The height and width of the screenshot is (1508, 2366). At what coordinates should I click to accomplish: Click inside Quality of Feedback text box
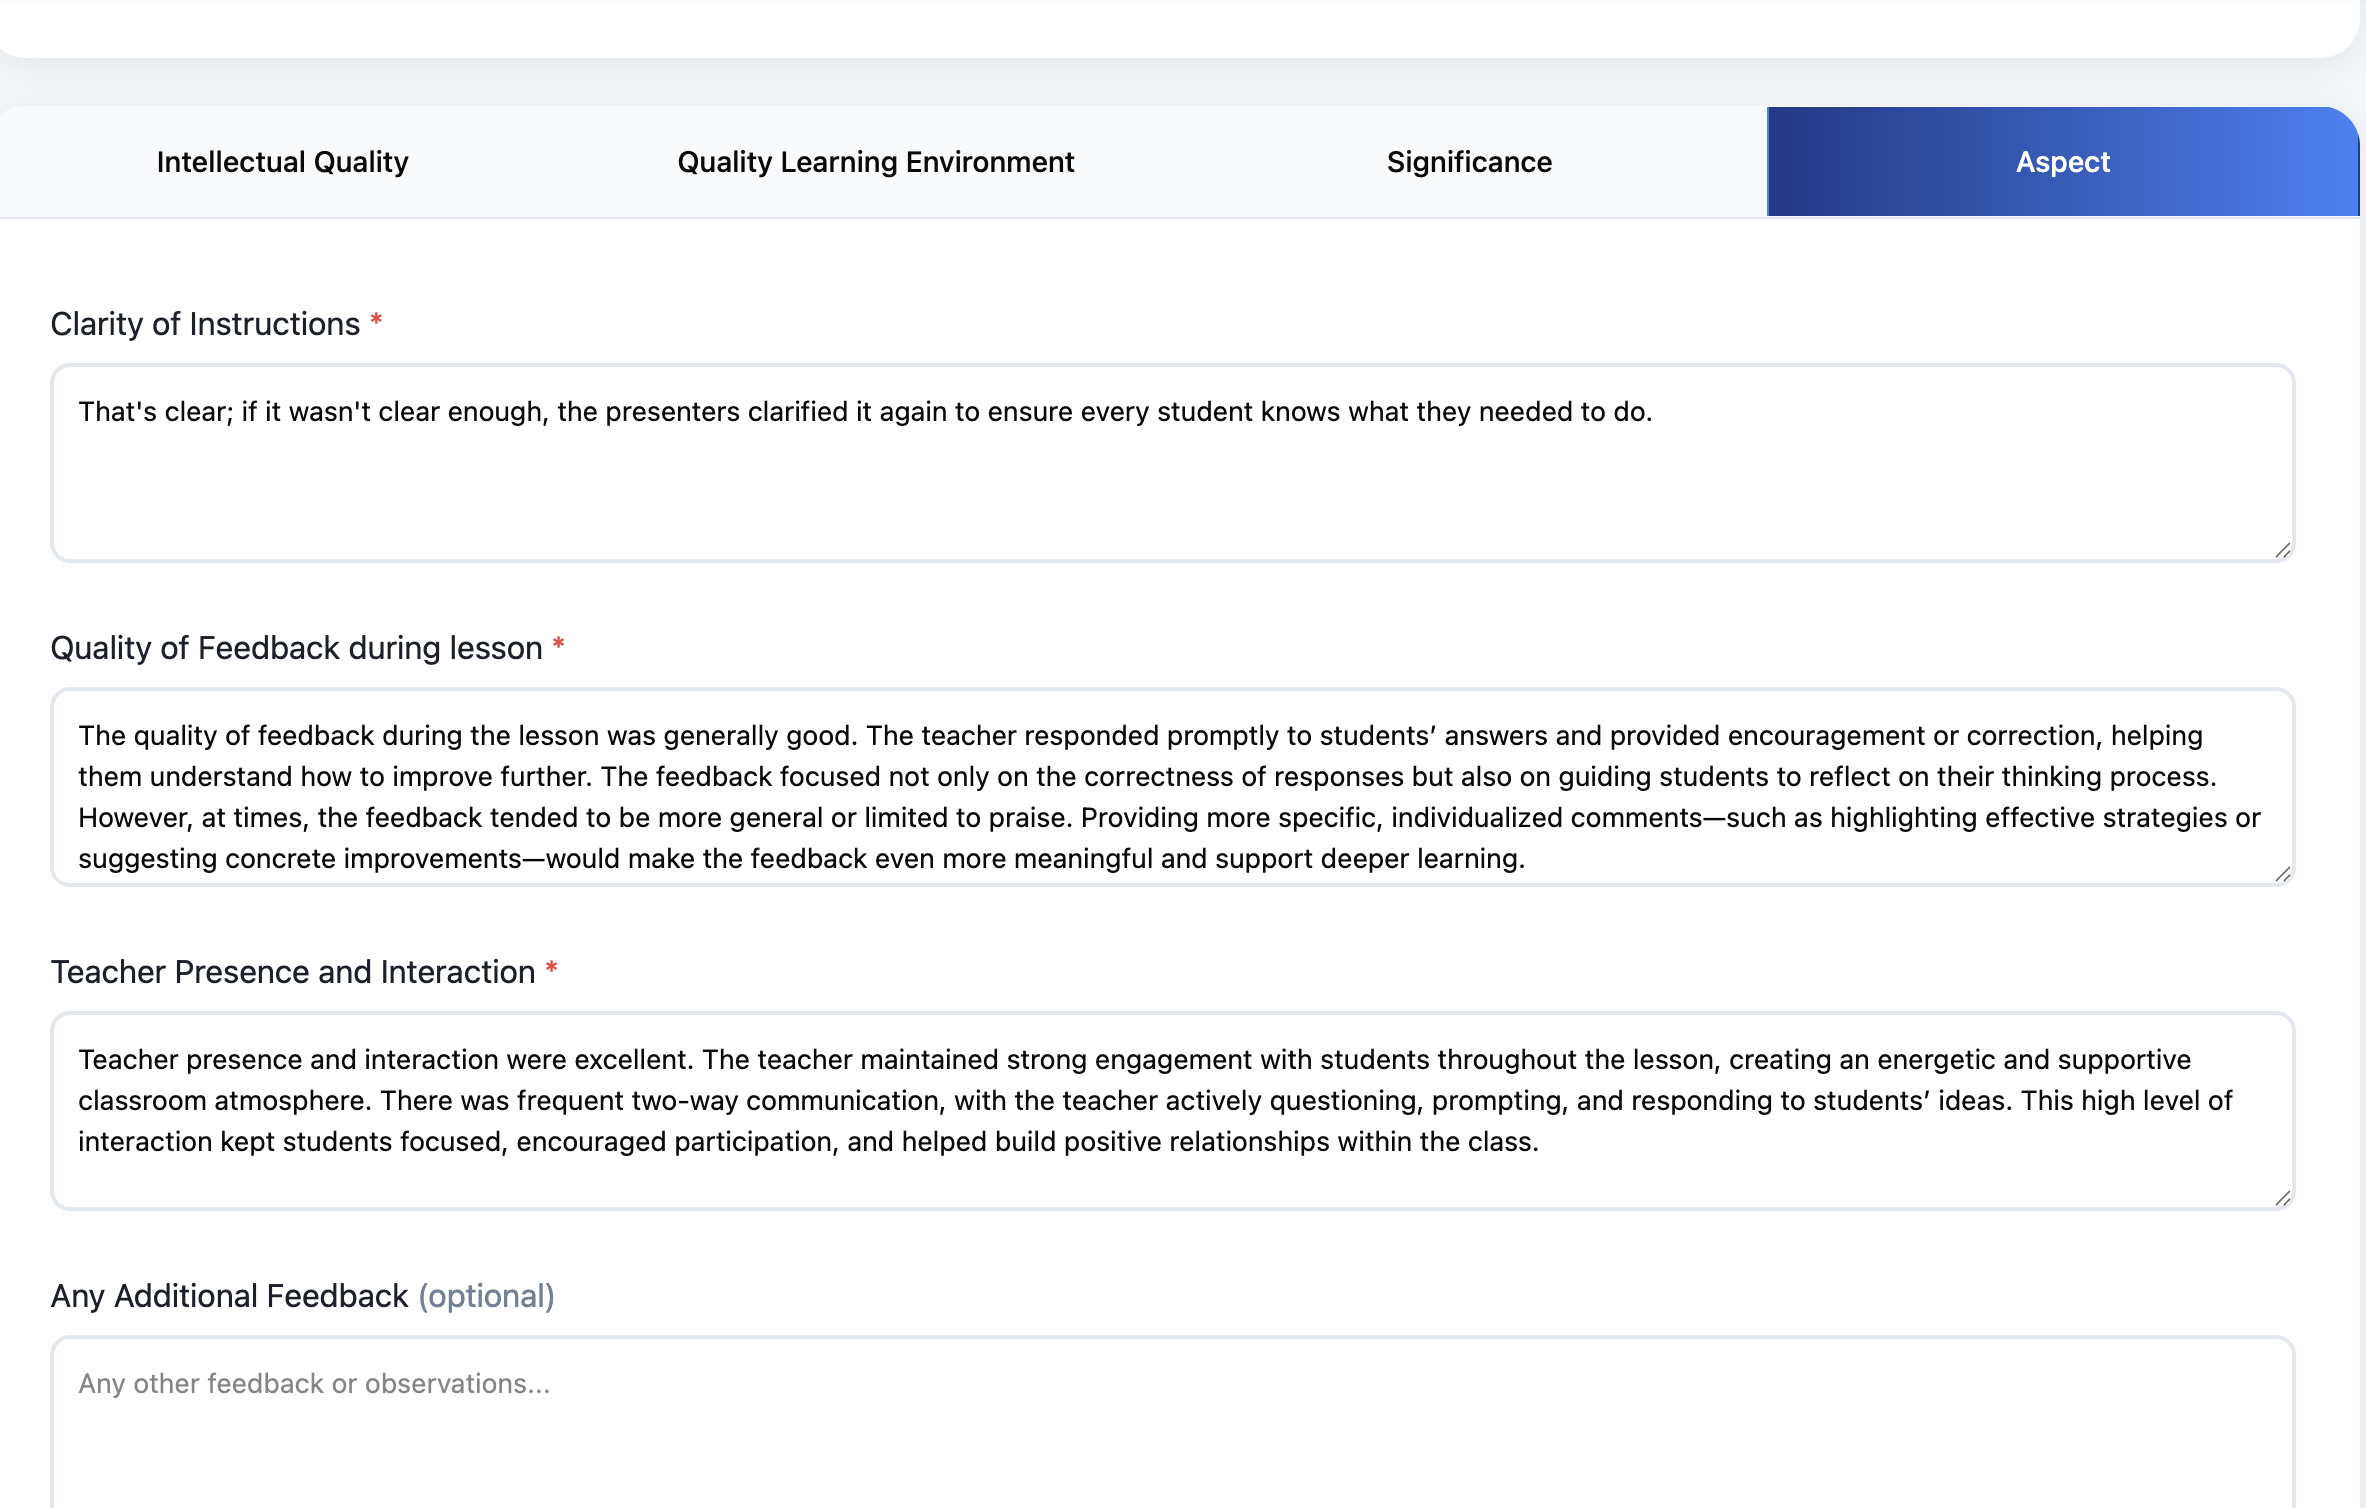1170,795
